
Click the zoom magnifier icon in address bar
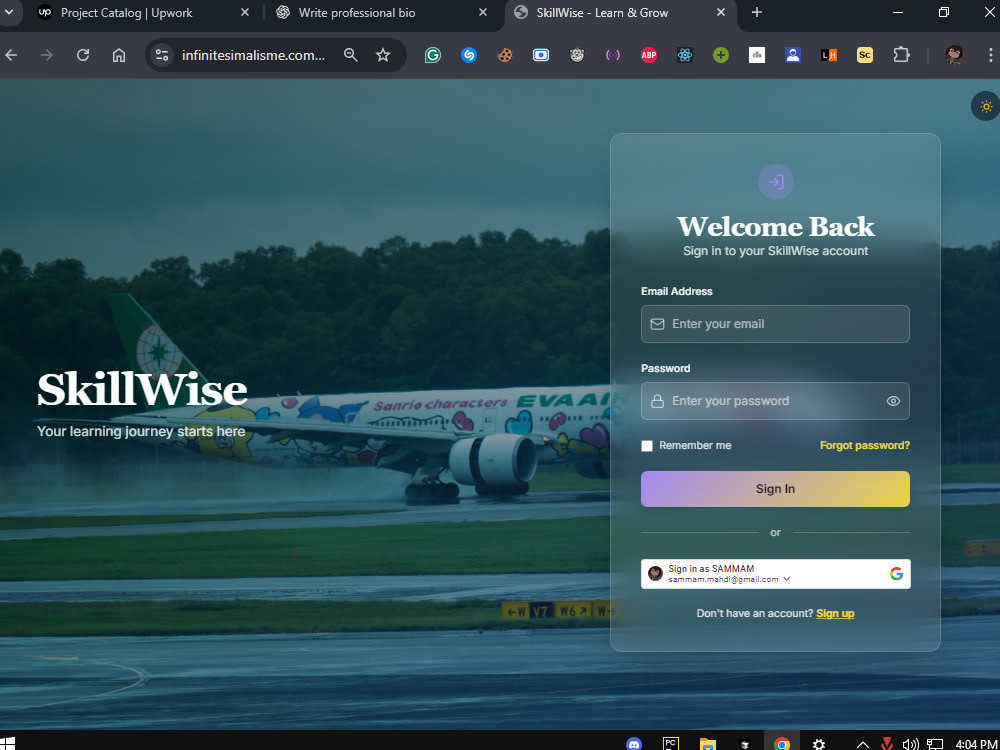click(x=351, y=55)
